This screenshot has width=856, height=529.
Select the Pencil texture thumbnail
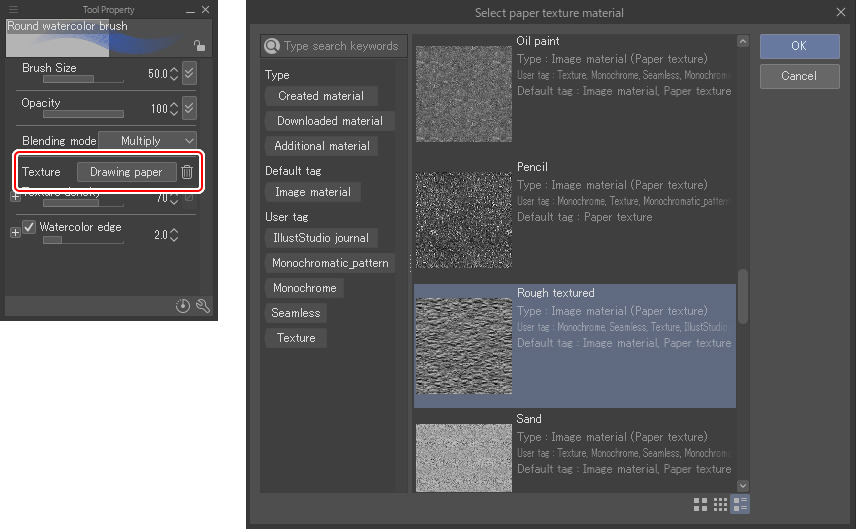click(463, 219)
